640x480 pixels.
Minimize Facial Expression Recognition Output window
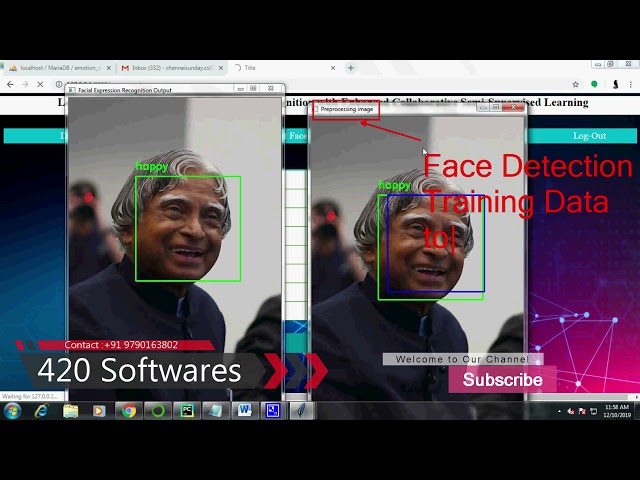(x=240, y=89)
